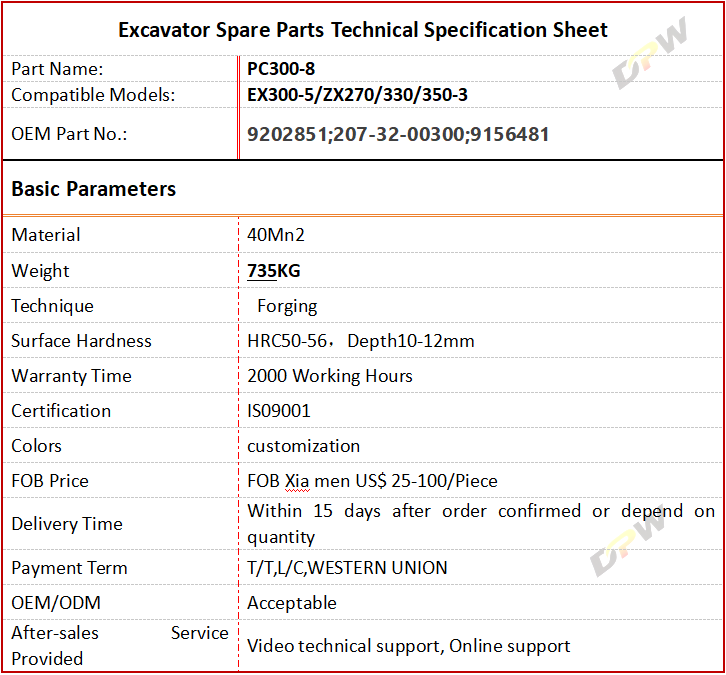The height and width of the screenshot is (675, 726).
Task: Click the material value '40Mn2'
Action: [275, 235]
